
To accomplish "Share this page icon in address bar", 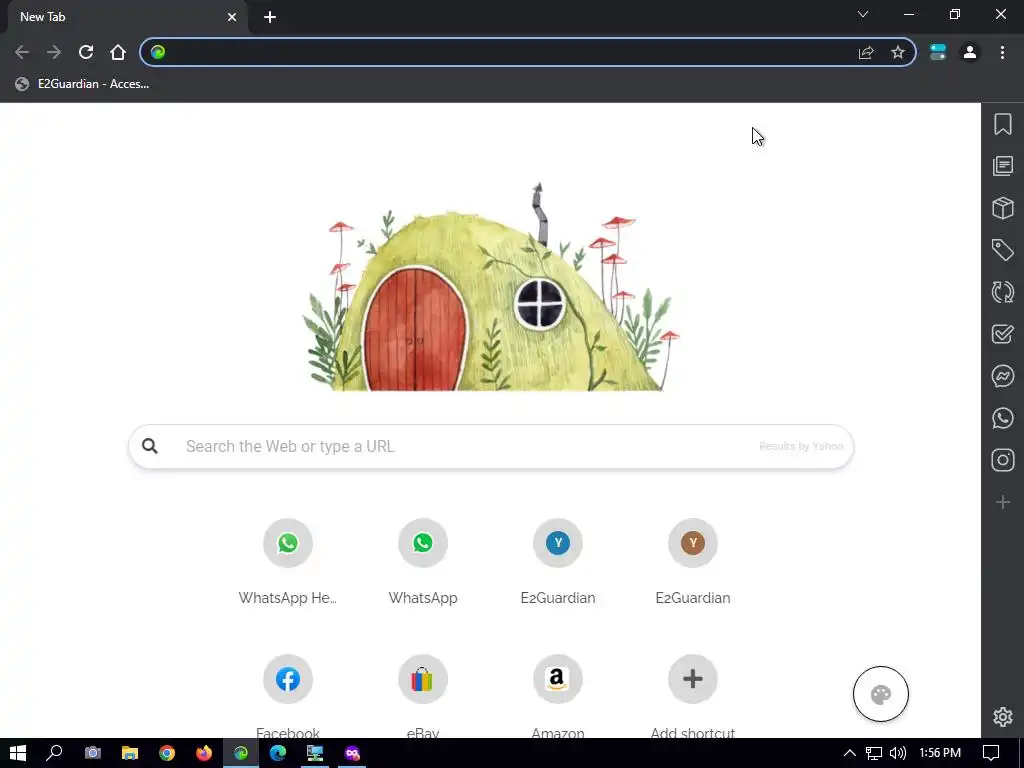I will click(x=865, y=52).
